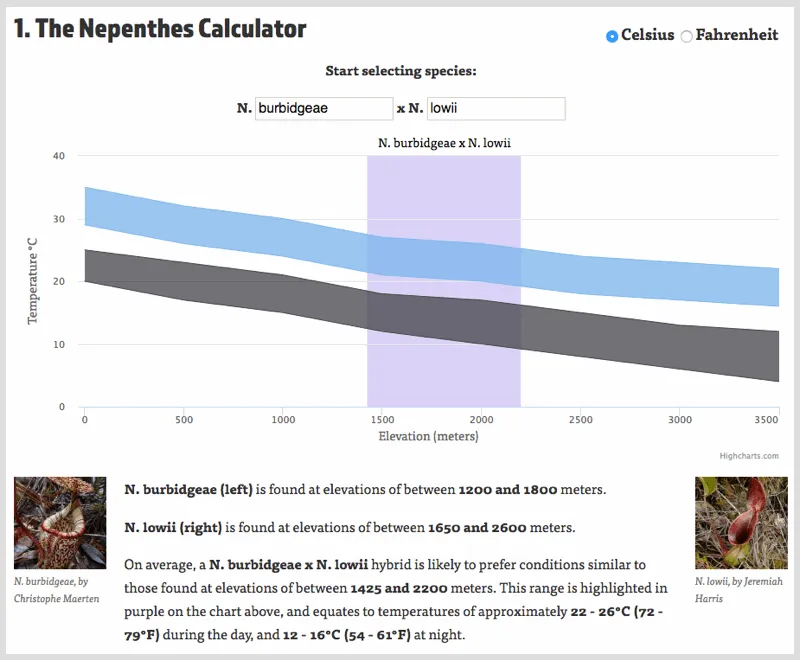Select the Celsius radio button
This screenshot has width=800, height=660.
(612, 36)
